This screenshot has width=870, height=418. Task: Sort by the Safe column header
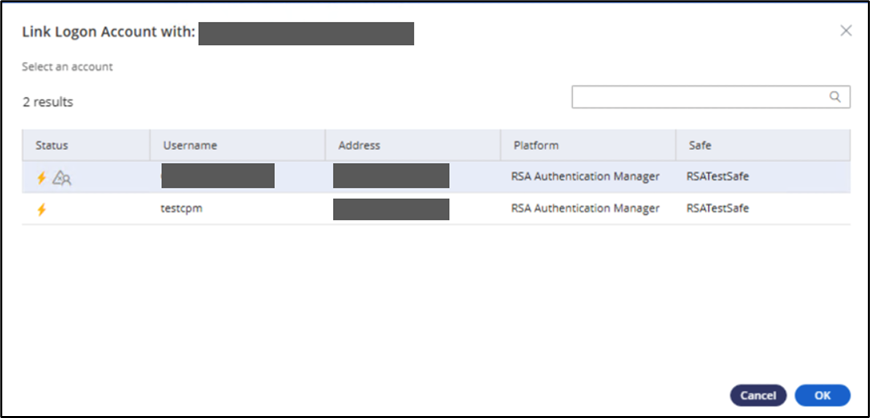[700, 146]
